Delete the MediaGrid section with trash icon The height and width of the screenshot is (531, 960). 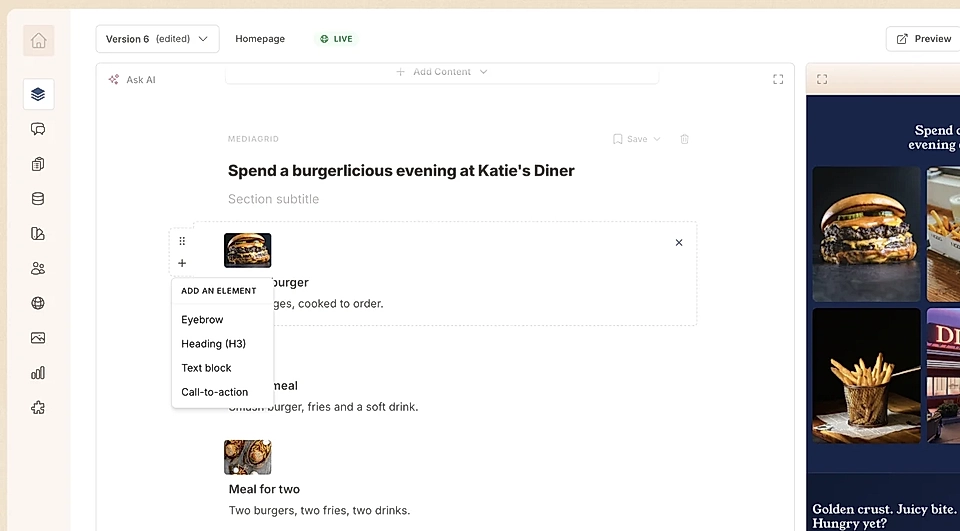click(684, 139)
